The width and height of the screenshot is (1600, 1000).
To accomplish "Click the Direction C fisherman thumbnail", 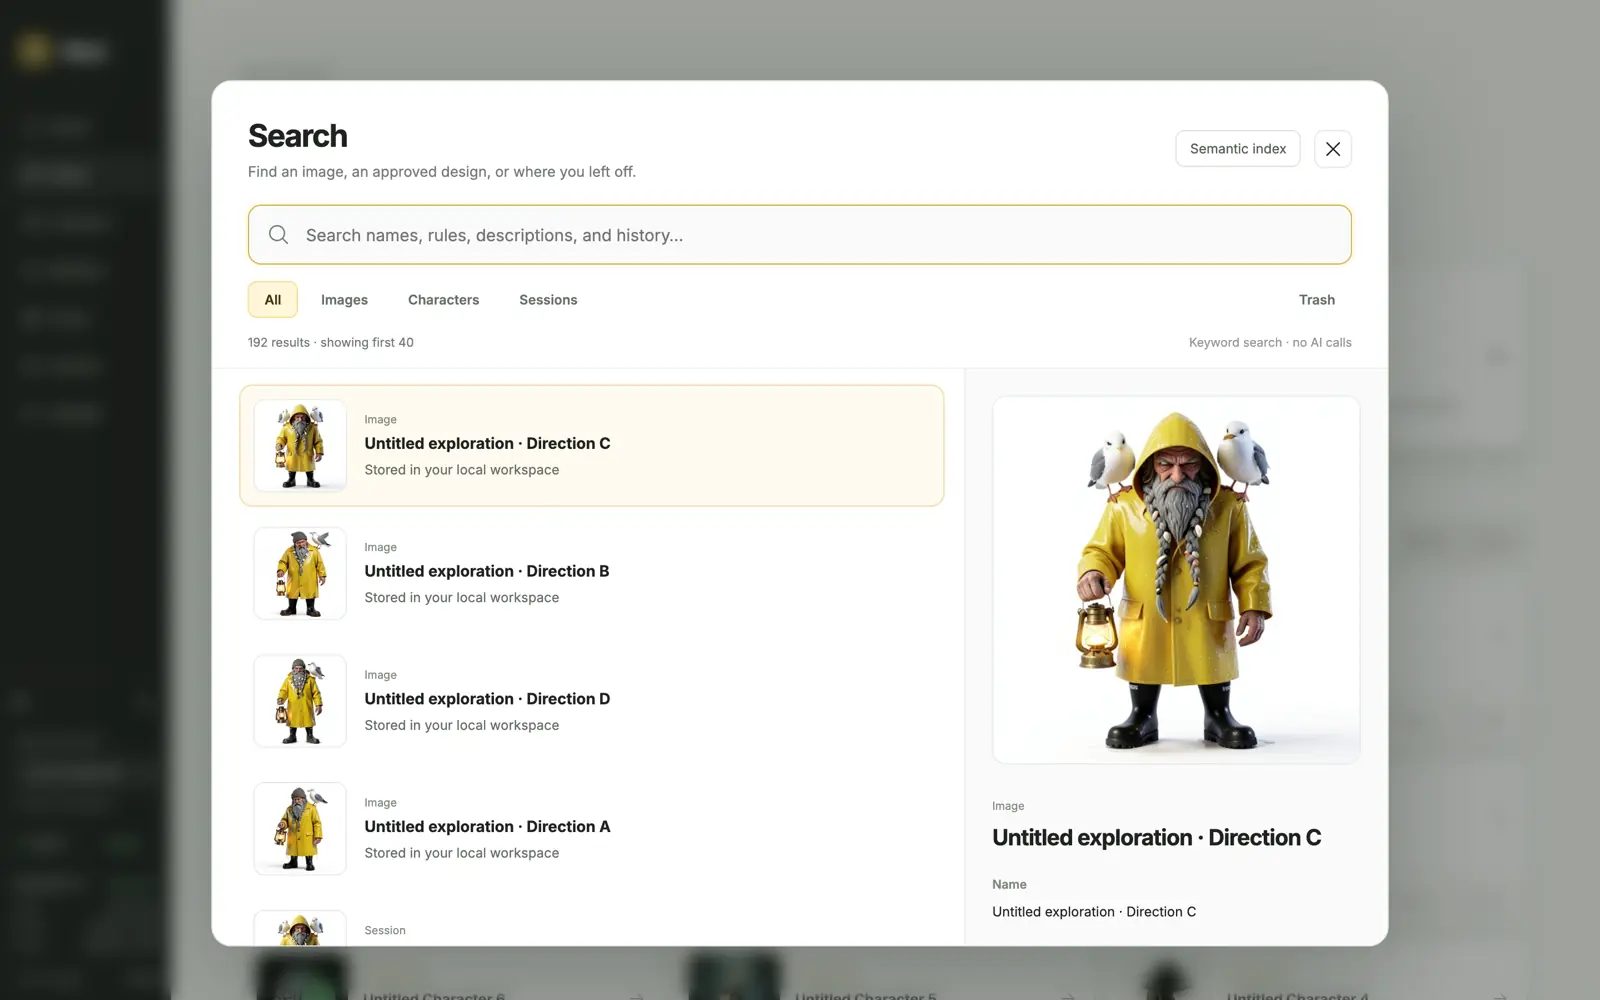I will pyautogui.click(x=300, y=445).
